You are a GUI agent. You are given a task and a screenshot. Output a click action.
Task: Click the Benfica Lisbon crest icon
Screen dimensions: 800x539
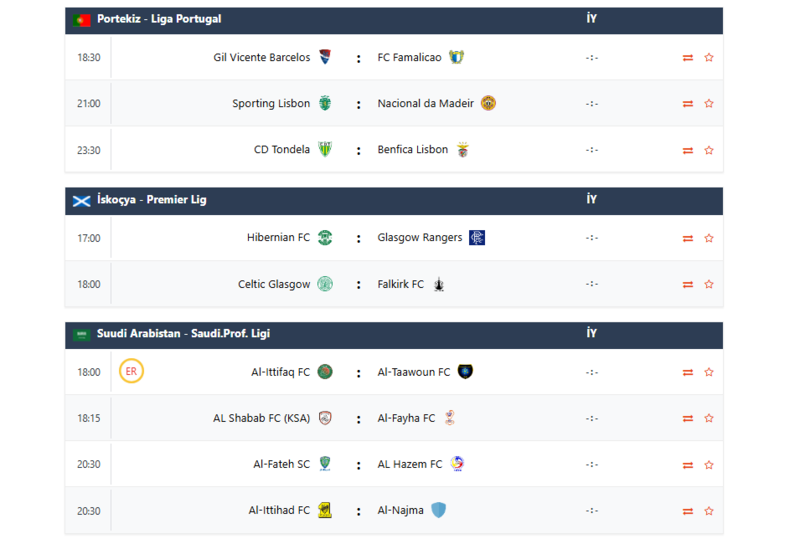[x=462, y=150]
